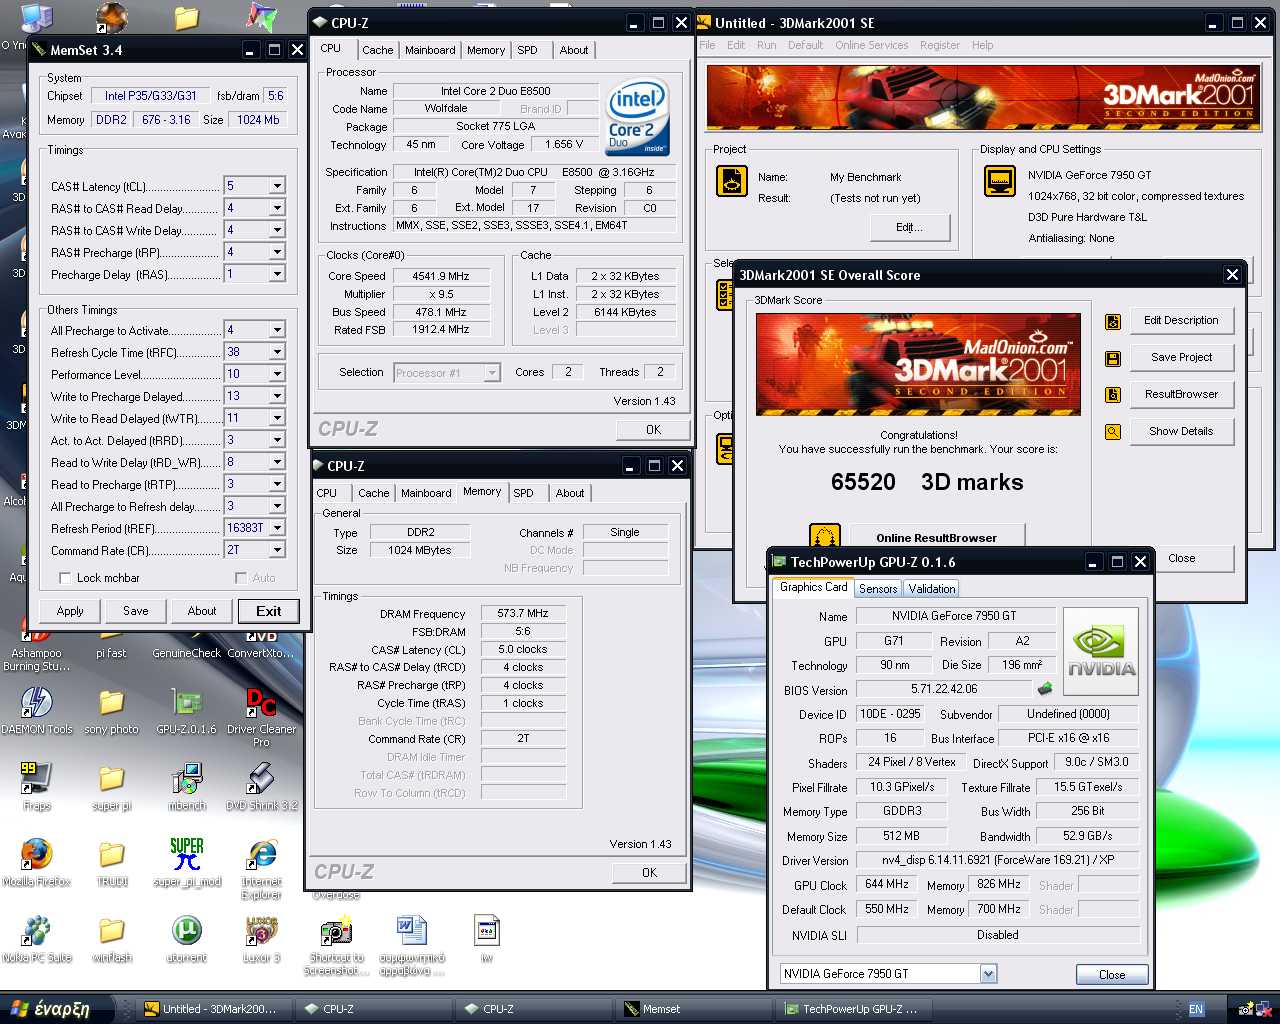Image resolution: width=1280 pixels, height=1024 pixels.
Task: Open the Performance Level dropdown
Action: (277, 374)
